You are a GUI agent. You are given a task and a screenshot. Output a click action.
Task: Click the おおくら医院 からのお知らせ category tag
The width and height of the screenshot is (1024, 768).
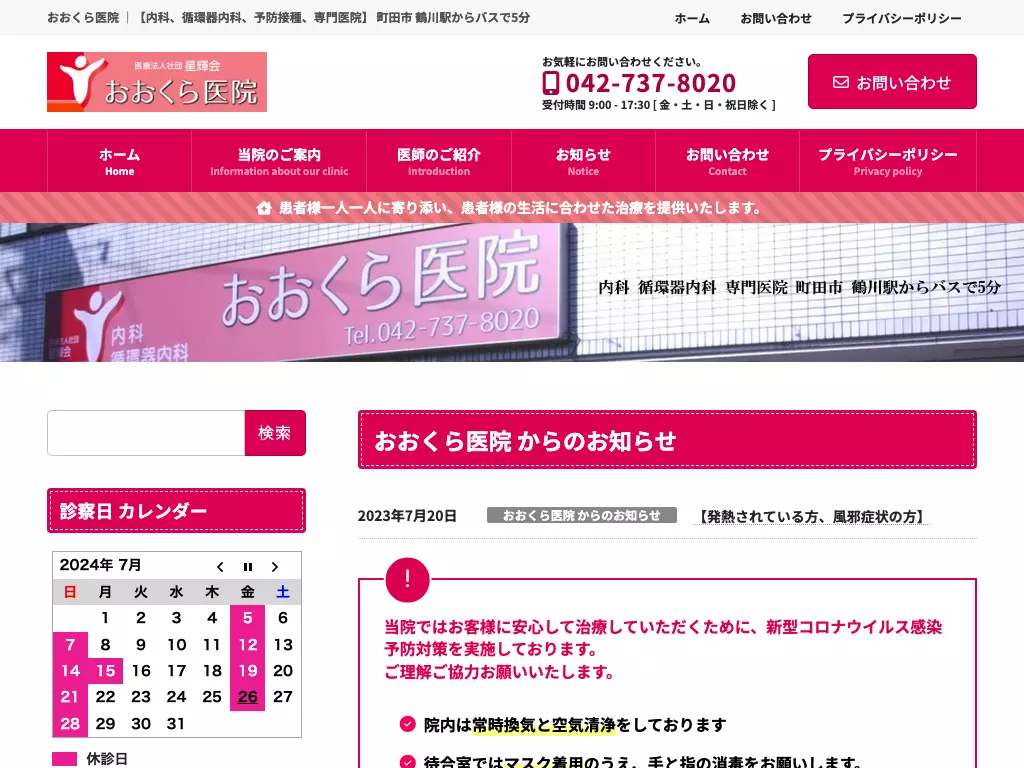coord(582,515)
